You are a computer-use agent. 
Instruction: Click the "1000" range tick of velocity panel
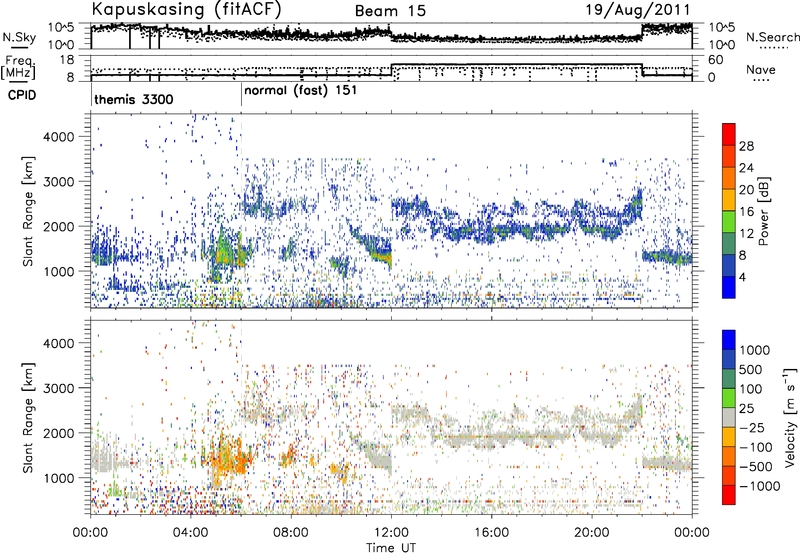point(59,478)
